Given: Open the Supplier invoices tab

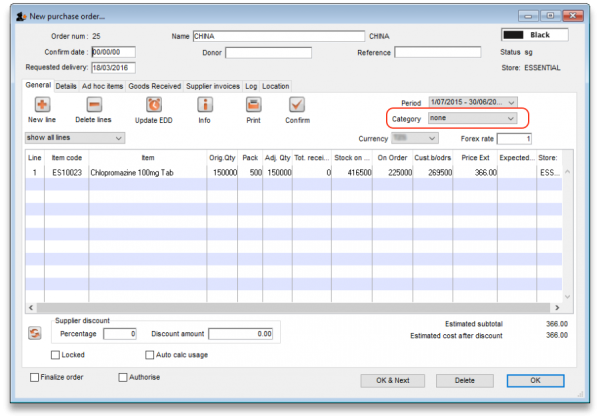Looking at the screenshot, I should coord(213,86).
